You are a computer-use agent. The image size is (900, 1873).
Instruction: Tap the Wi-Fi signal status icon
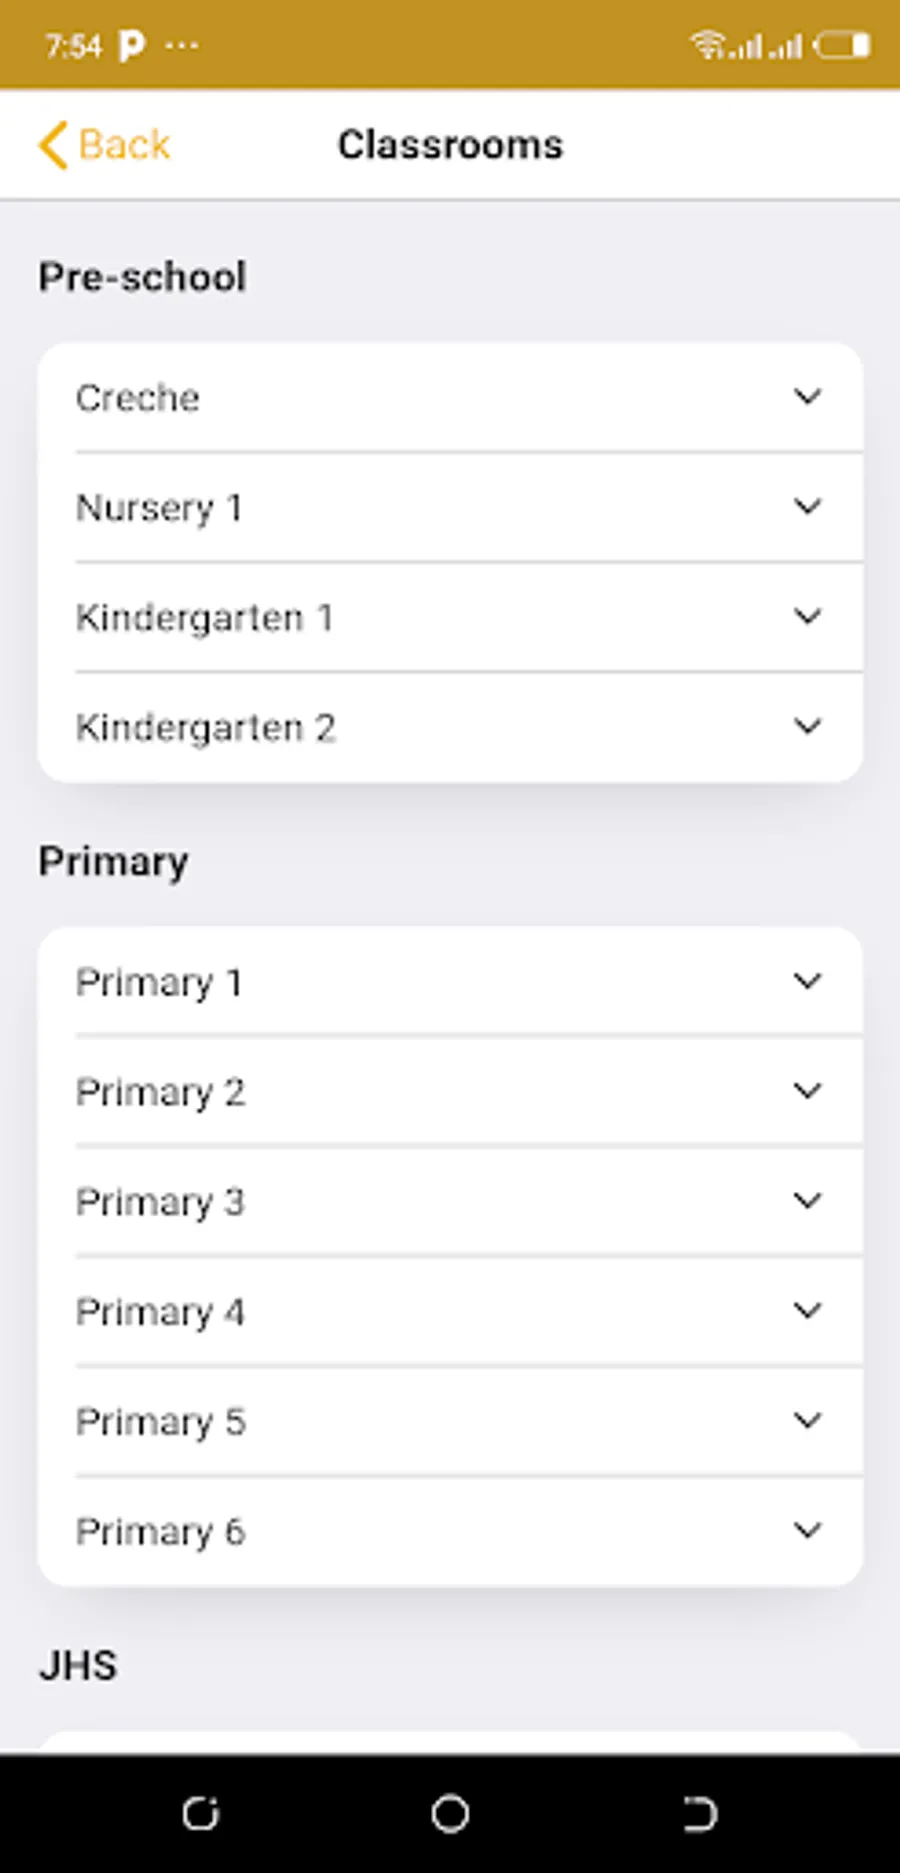707,45
